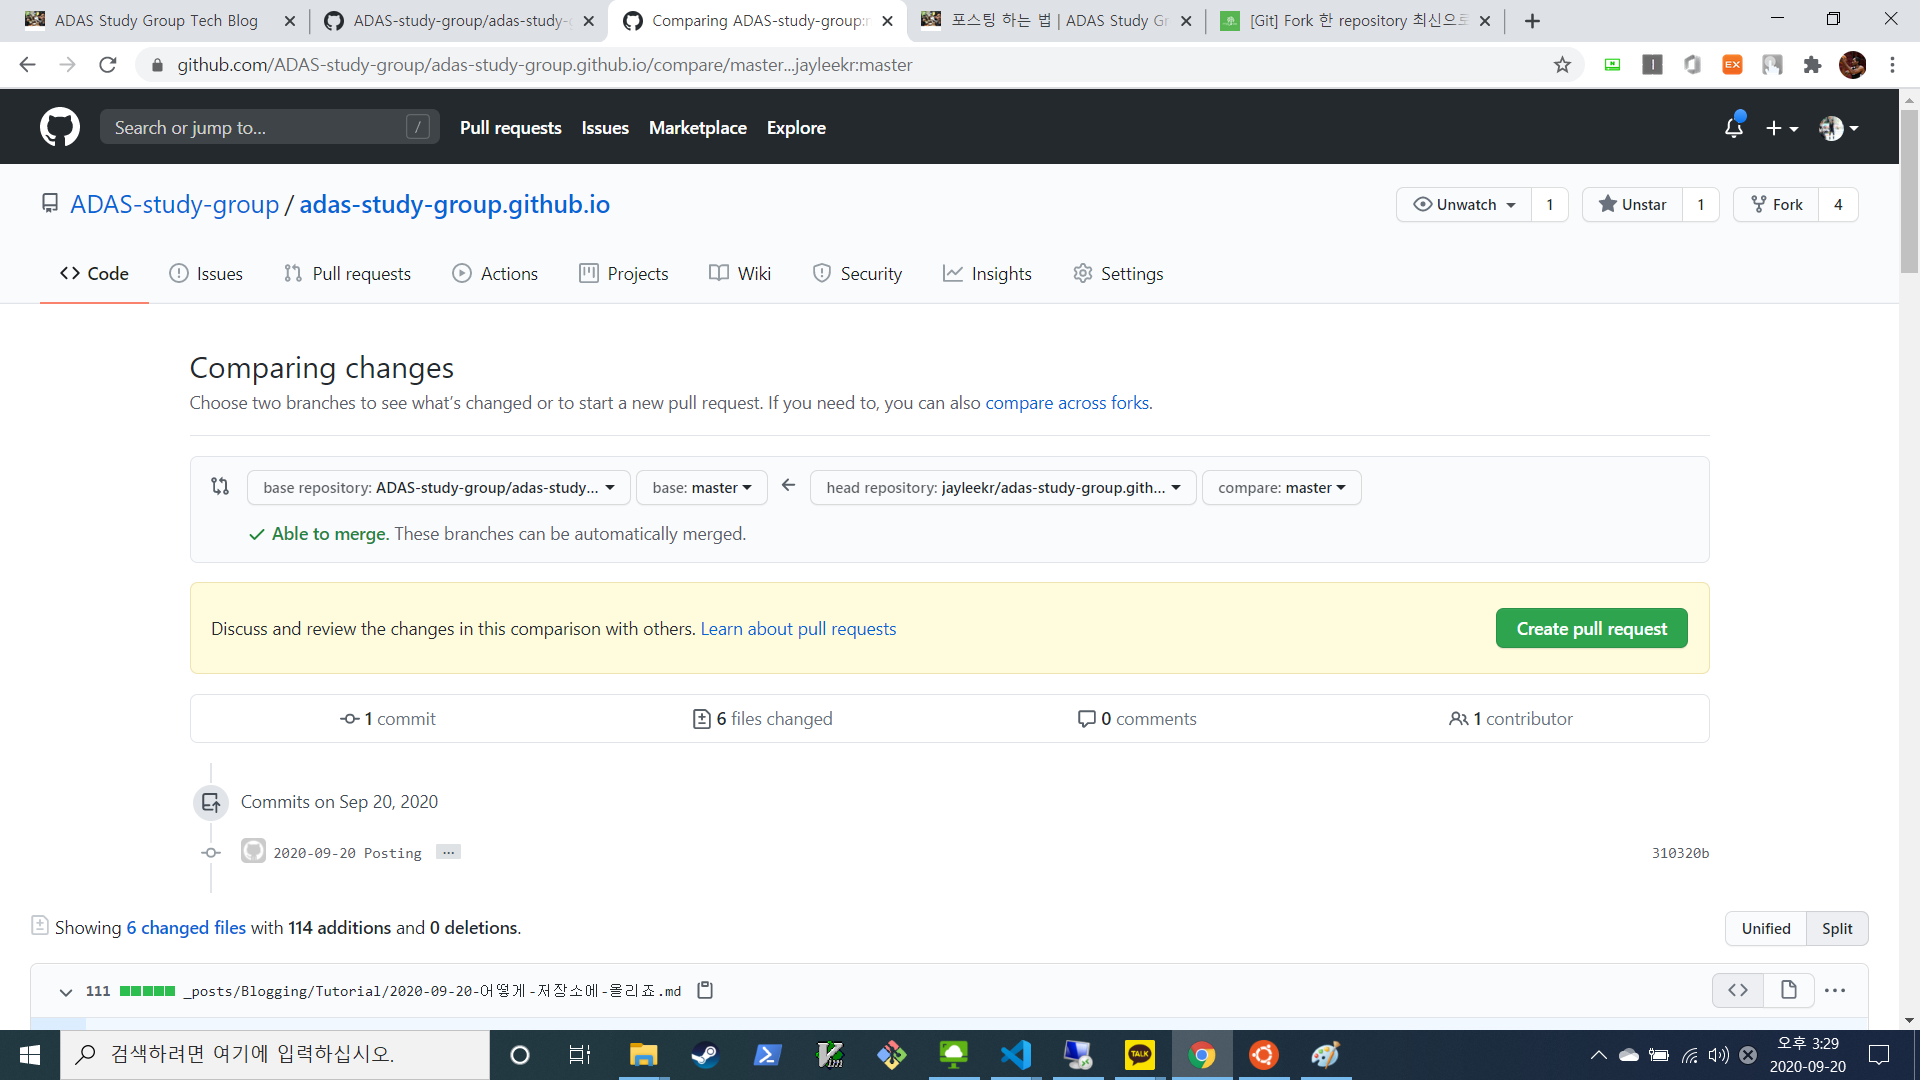Copy the changed file path to clipboard

[705, 990]
